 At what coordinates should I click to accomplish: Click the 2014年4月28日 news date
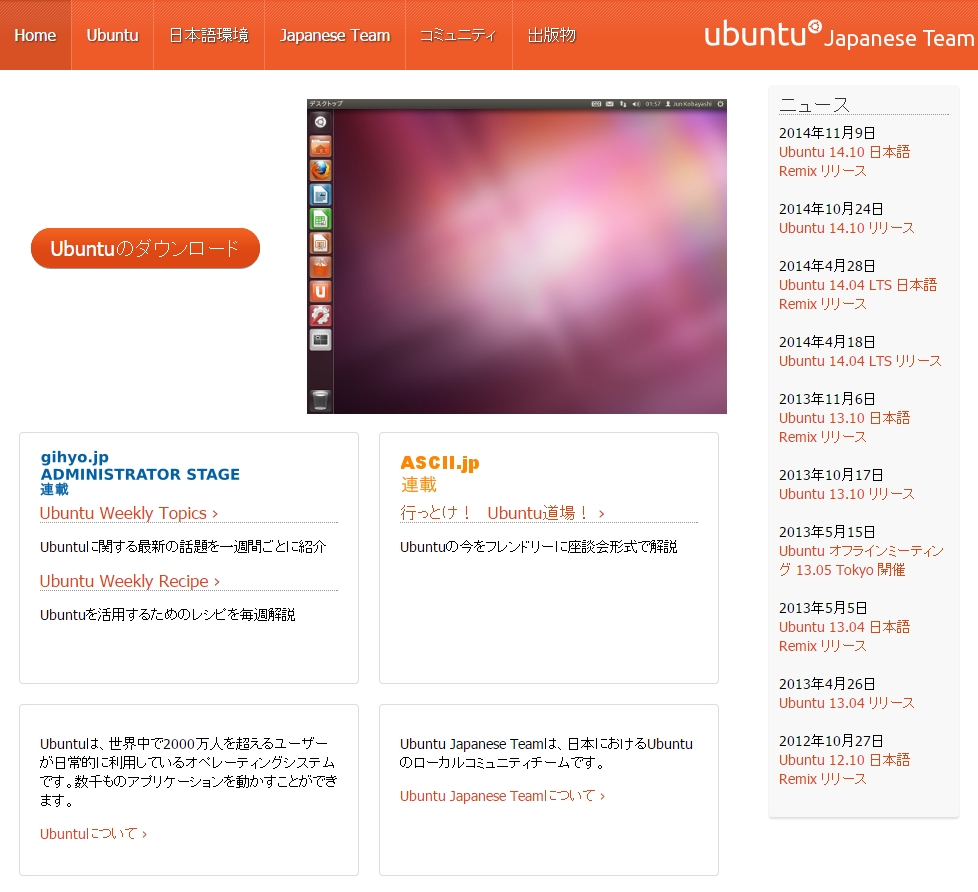826,266
